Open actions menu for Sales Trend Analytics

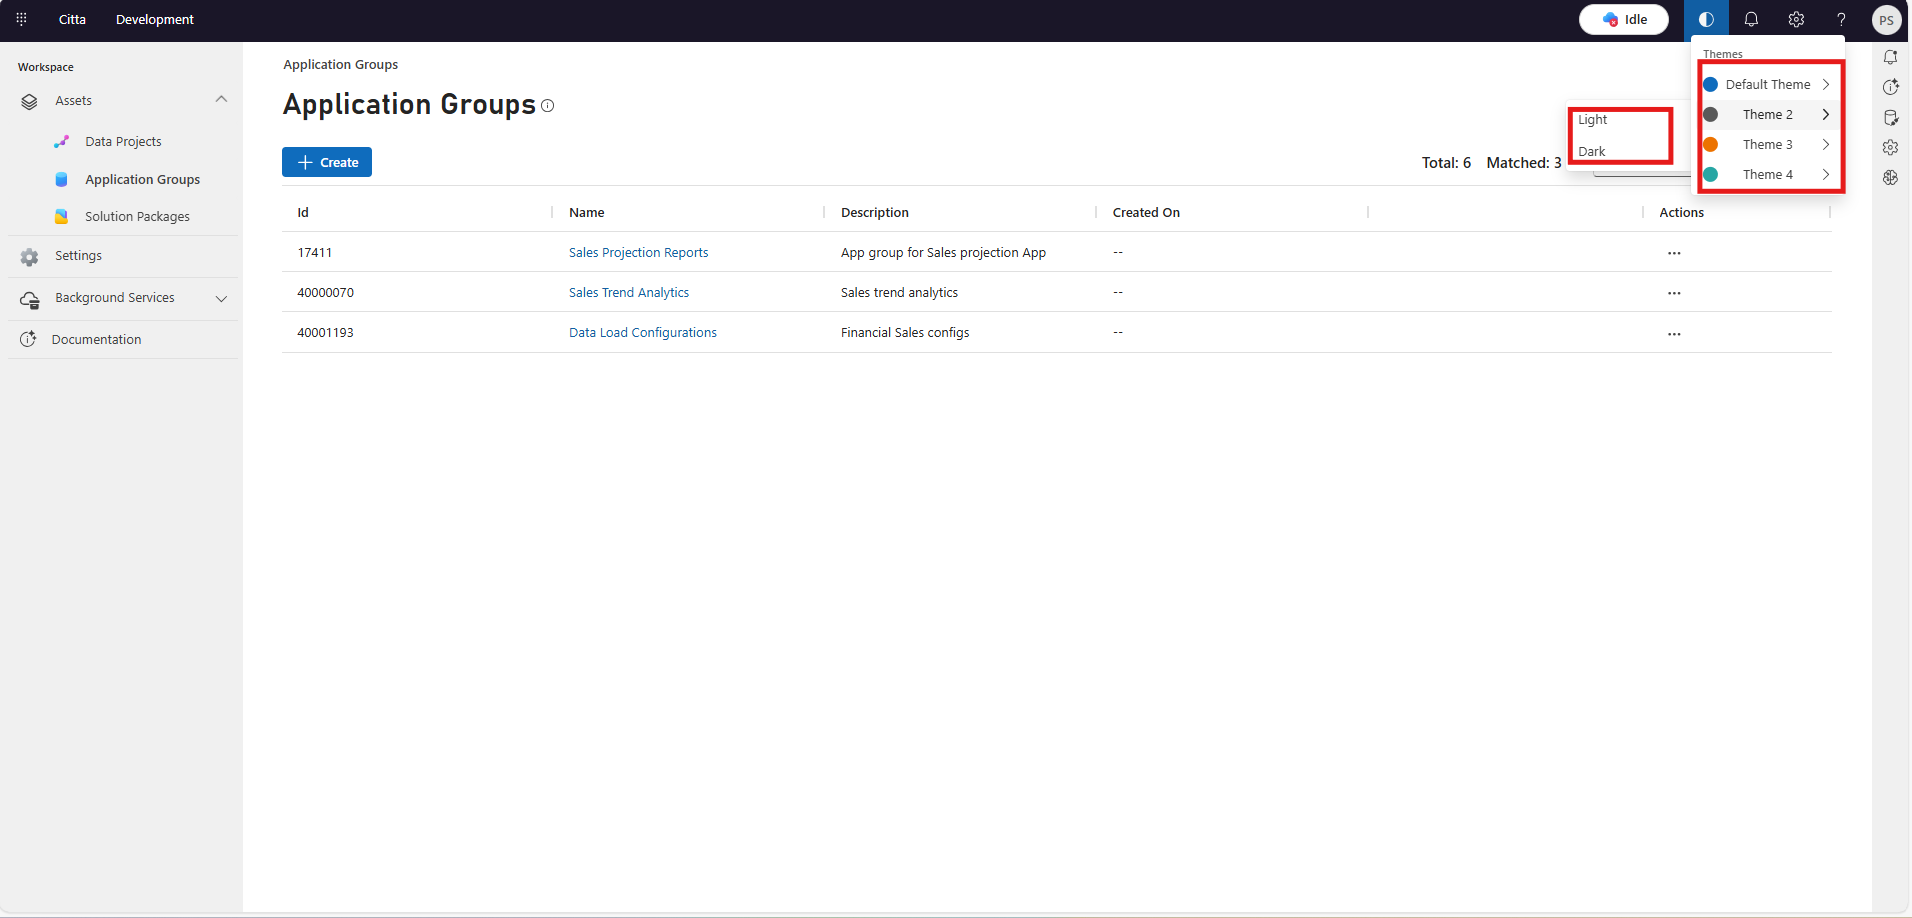tap(1674, 293)
